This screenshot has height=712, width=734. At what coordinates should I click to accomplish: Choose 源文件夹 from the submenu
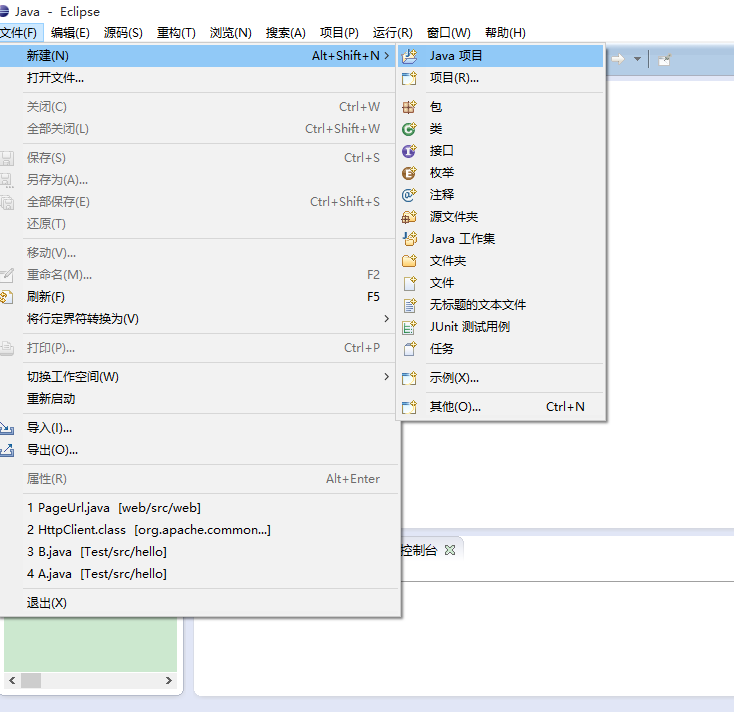point(501,217)
